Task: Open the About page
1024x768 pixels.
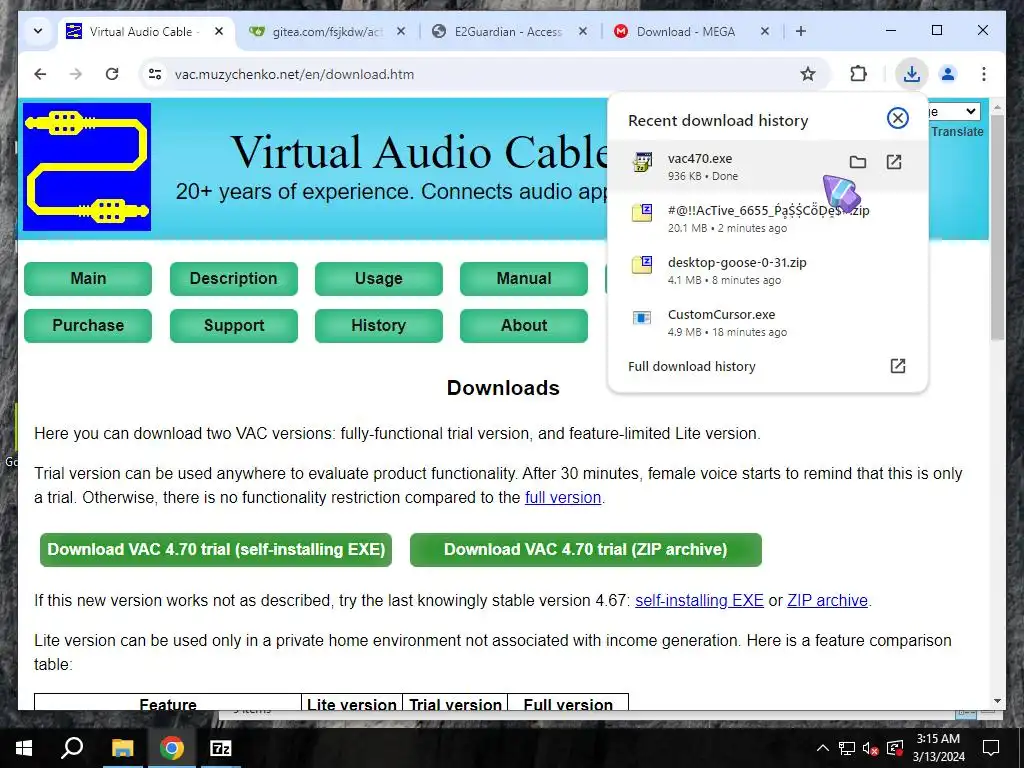Action: click(x=524, y=325)
